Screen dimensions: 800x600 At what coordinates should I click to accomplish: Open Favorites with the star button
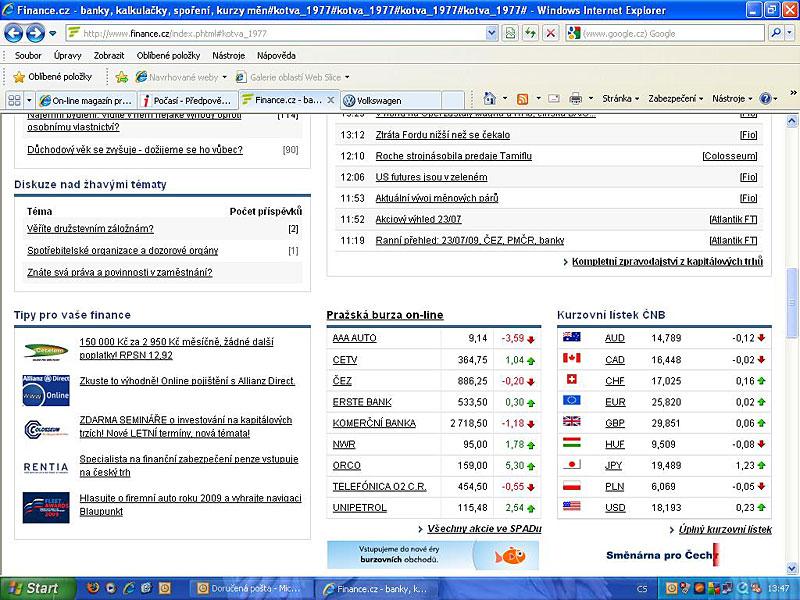pos(54,77)
